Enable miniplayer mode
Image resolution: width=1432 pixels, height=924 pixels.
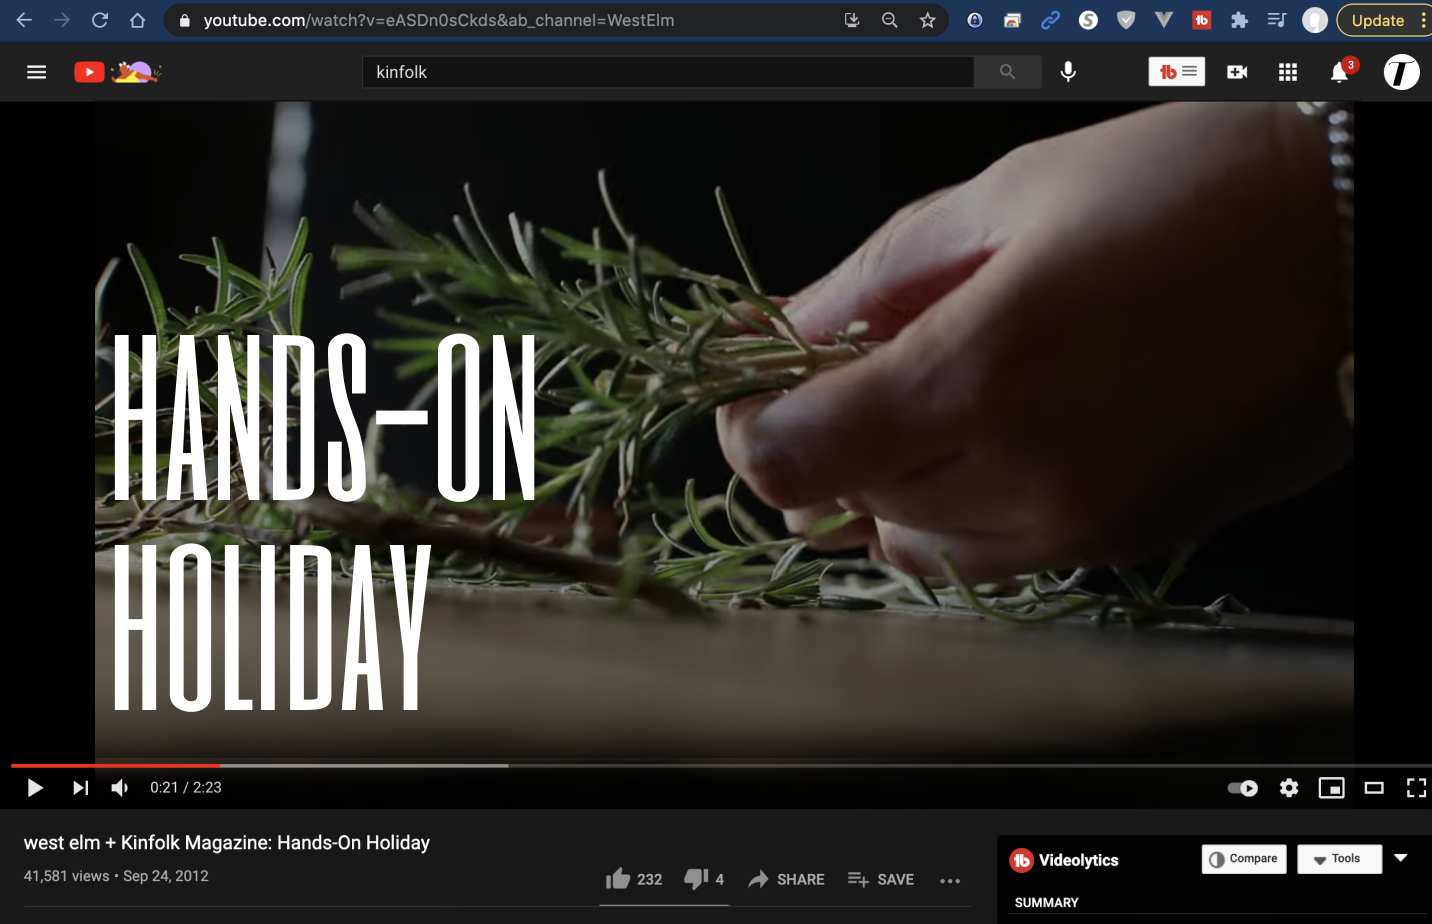(x=1332, y=788)
